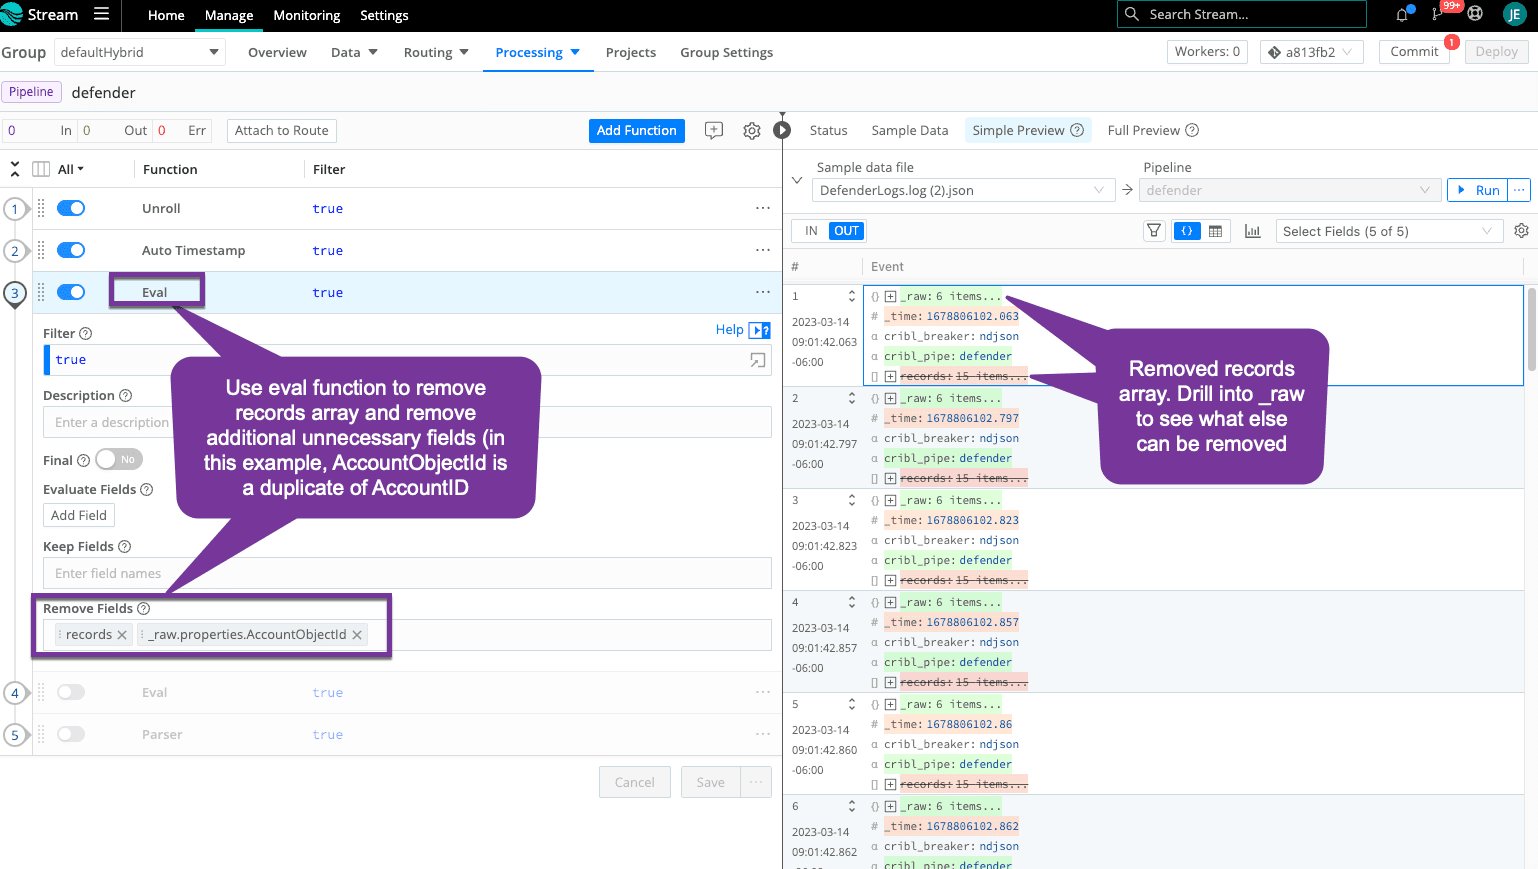Open the defaultHybrid group dropdown
The width and height of the screenshot is (1538, 869).
tap(139, 52)
